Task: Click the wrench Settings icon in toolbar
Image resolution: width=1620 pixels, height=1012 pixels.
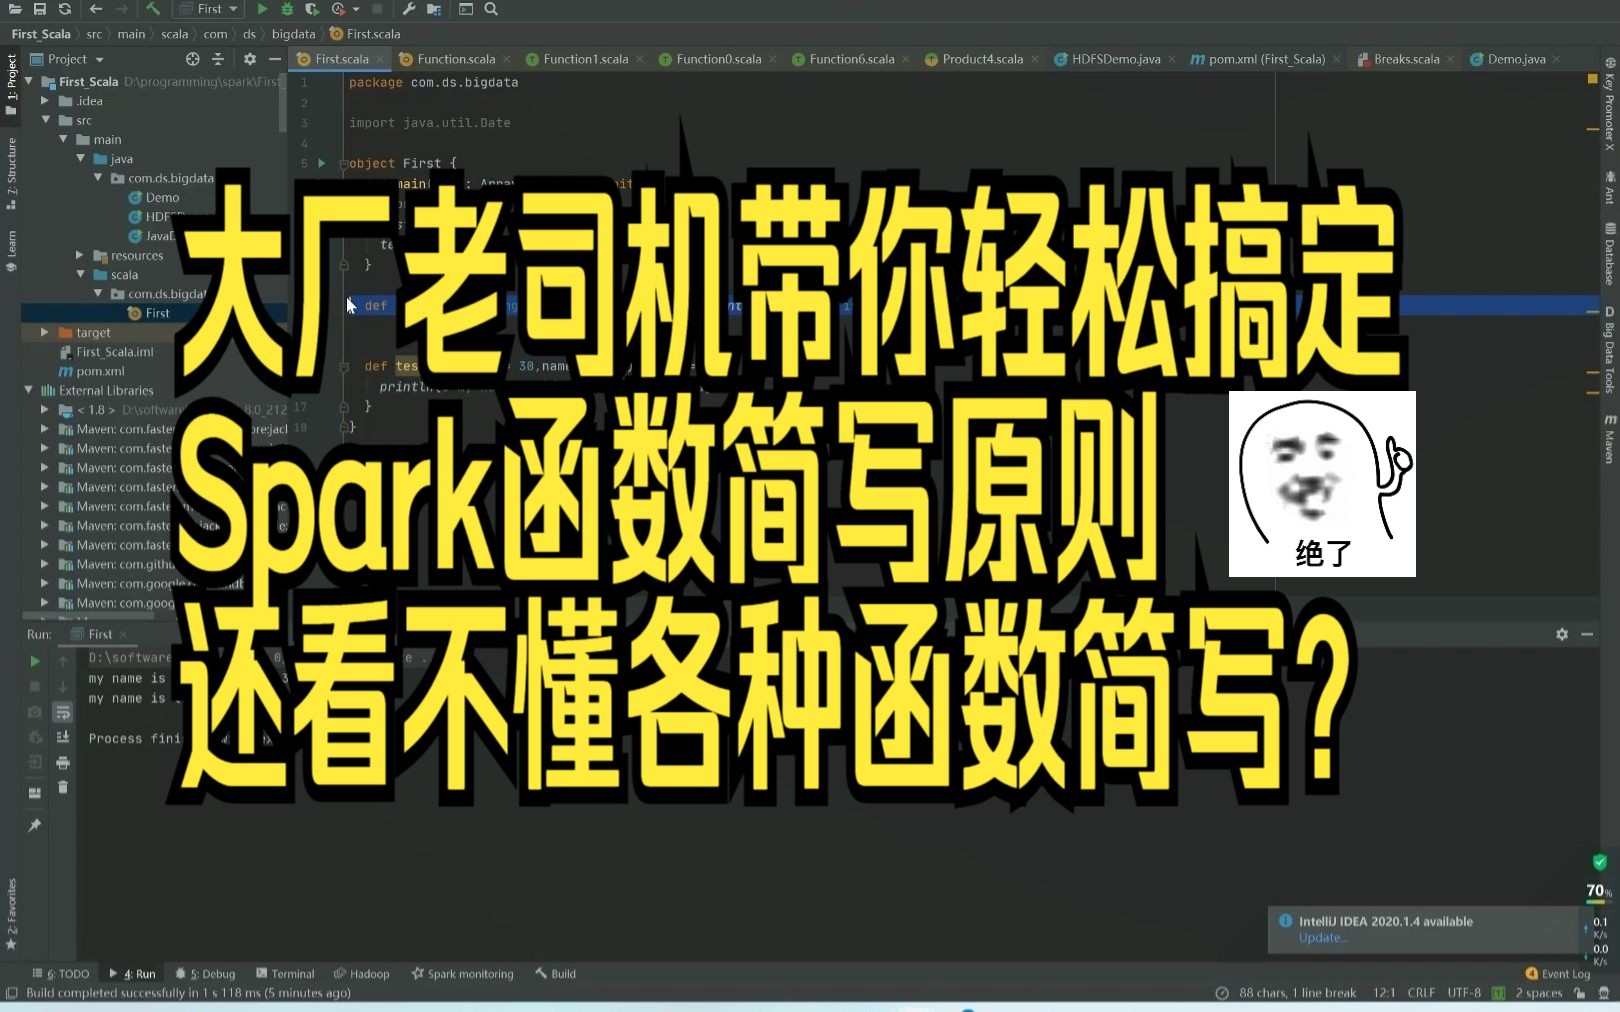Action: [409, 9]
